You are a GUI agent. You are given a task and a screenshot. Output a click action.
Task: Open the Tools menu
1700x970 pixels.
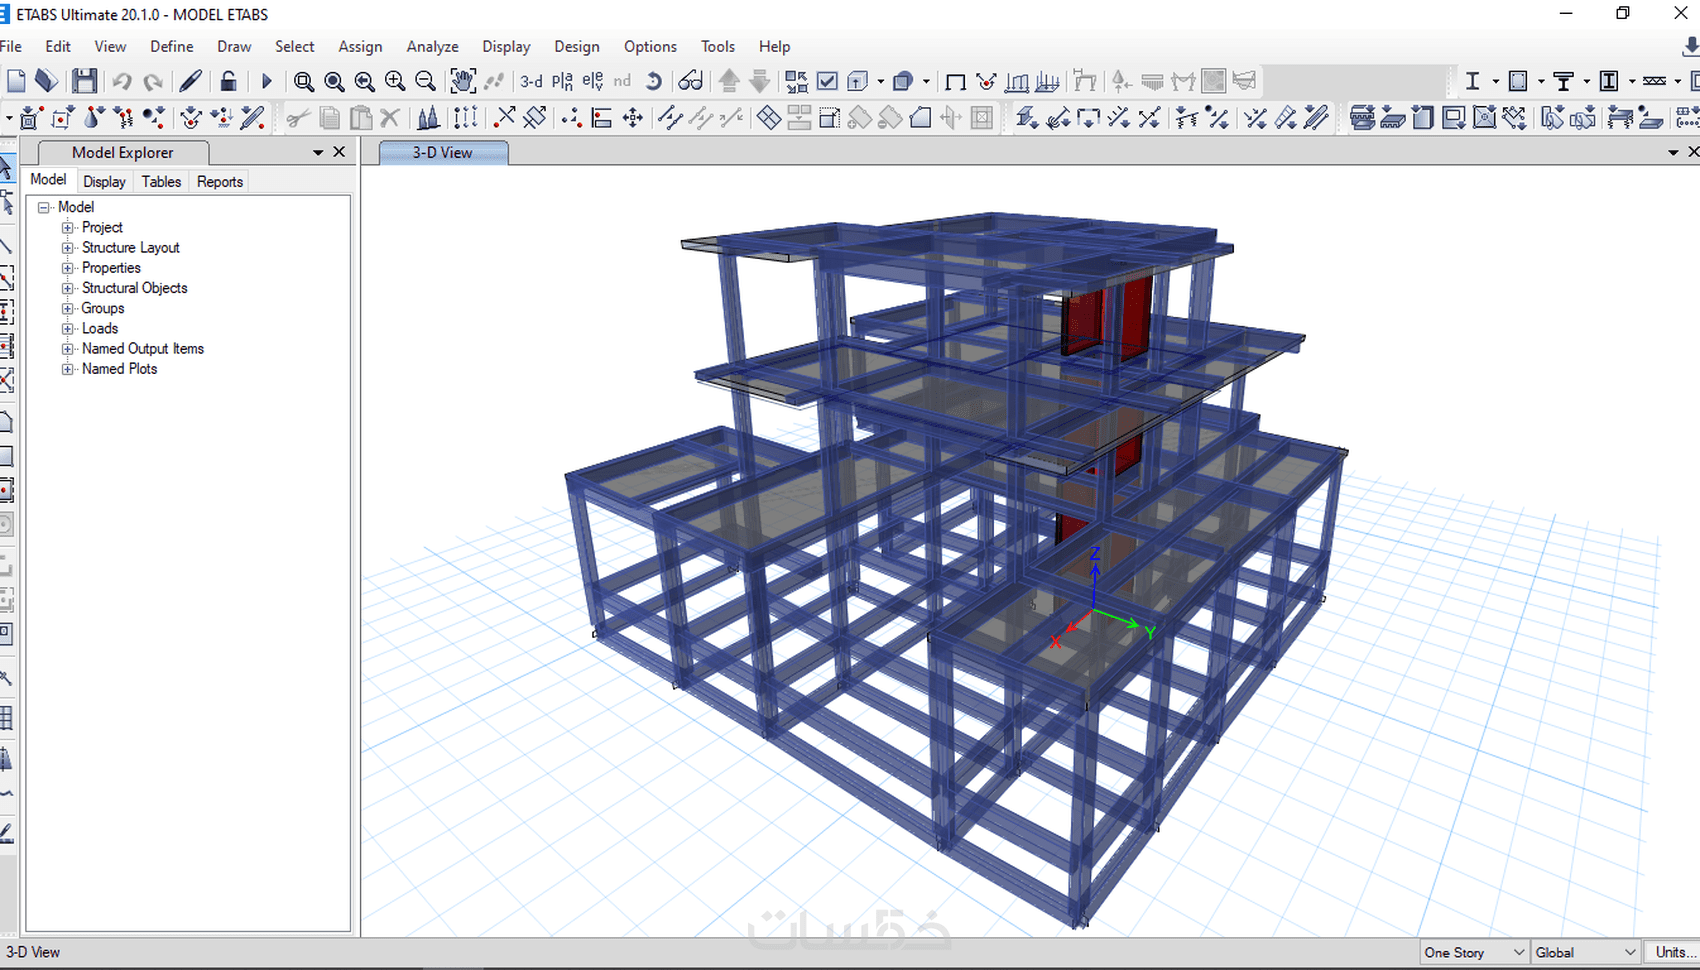pyautogui.click(x=718, y=46)
